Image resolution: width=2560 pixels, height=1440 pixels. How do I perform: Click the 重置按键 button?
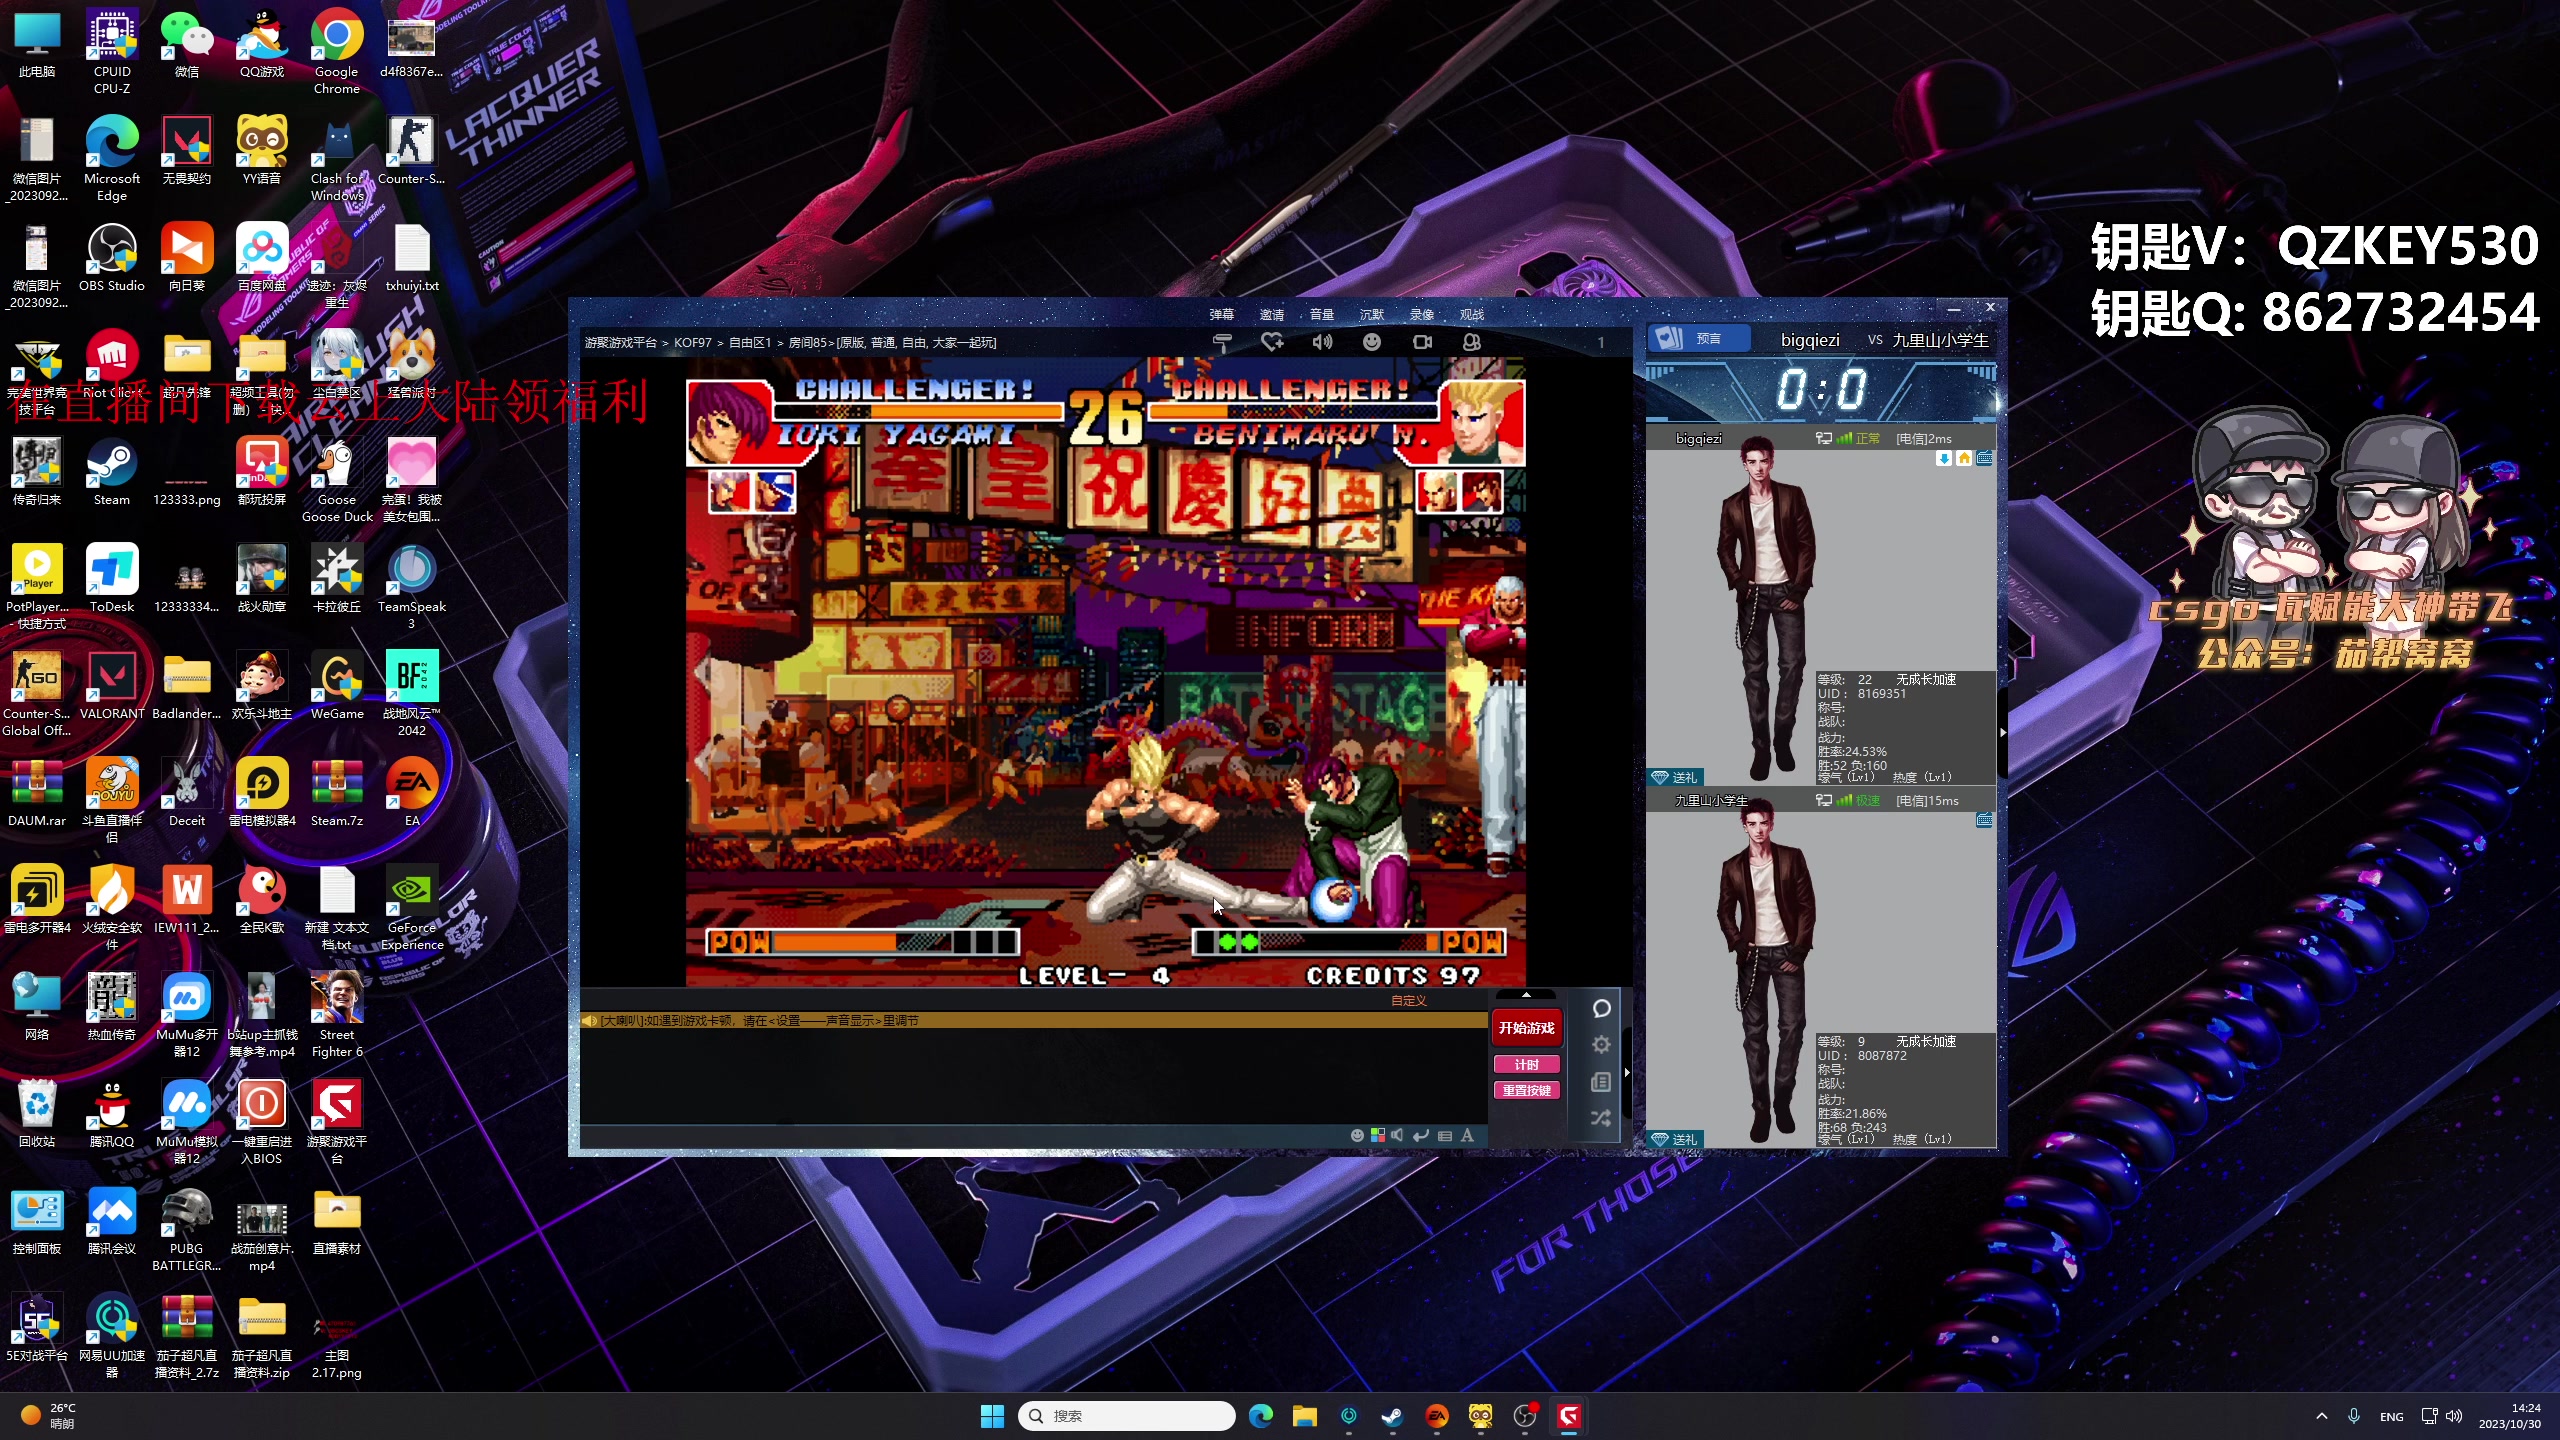tap(1526, 1091)
